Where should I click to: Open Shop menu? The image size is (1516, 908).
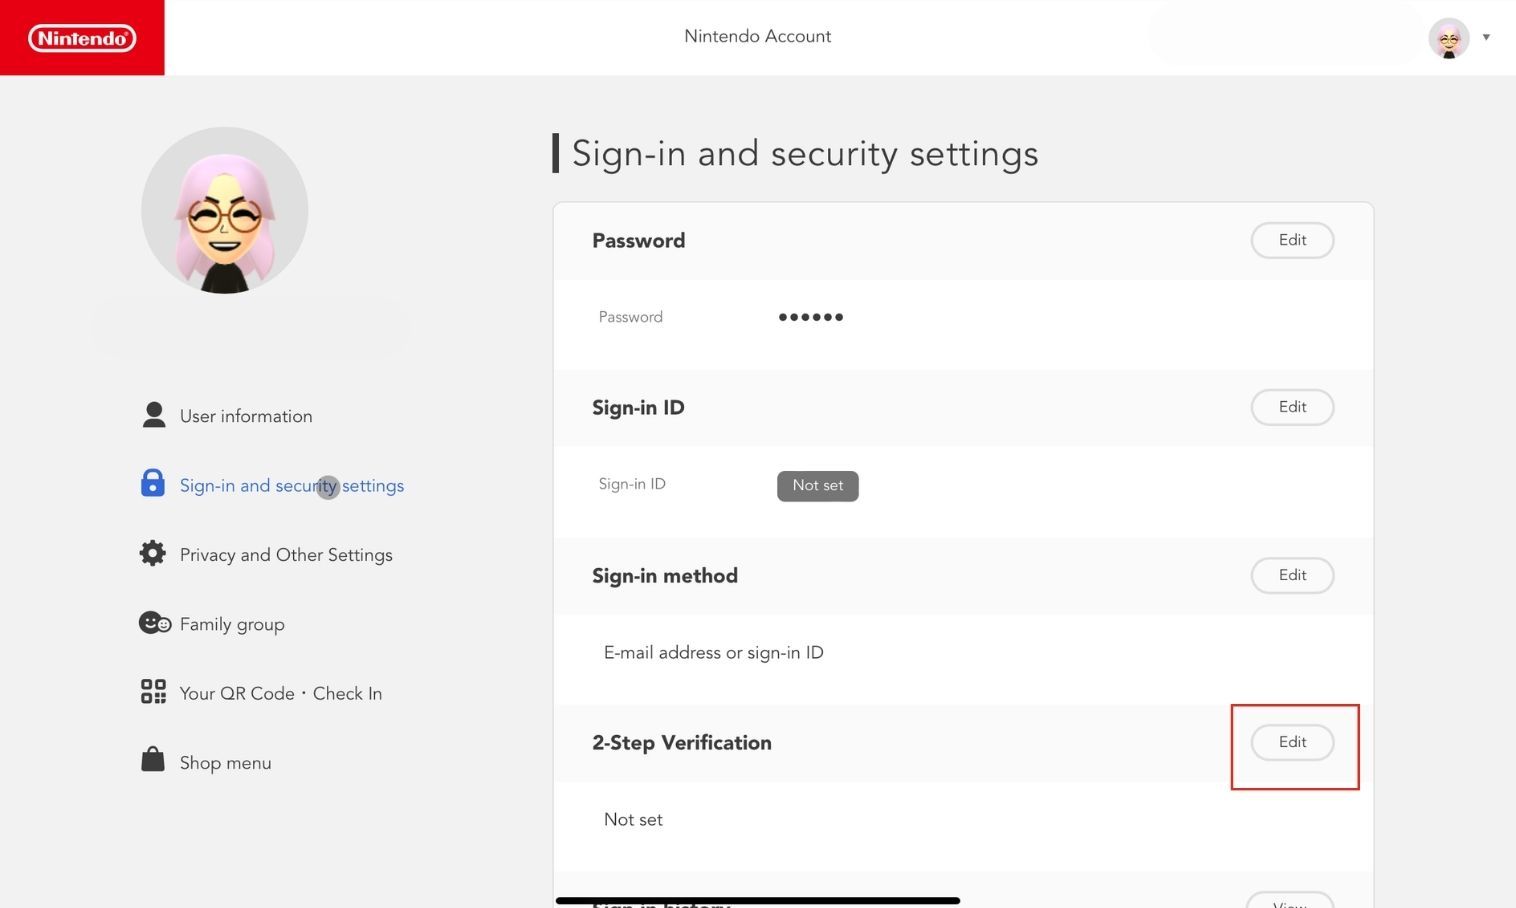click(x=225, y=763)
